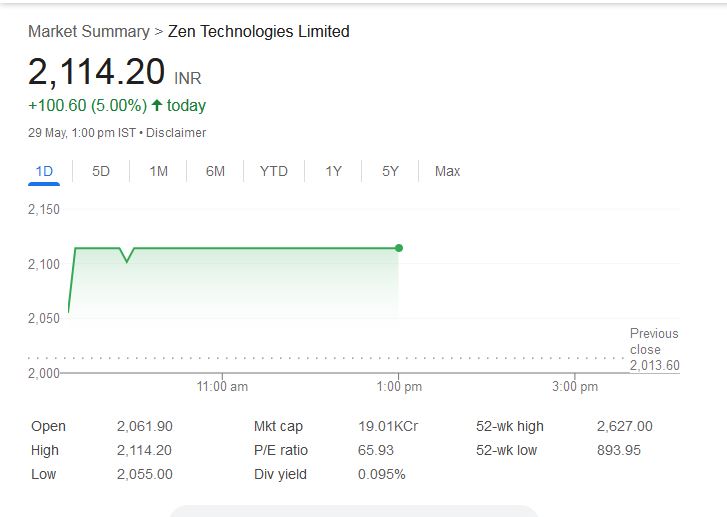Click the 52-wk high value 2,627.00
727x517 pixels.
(x=624, y=426)
